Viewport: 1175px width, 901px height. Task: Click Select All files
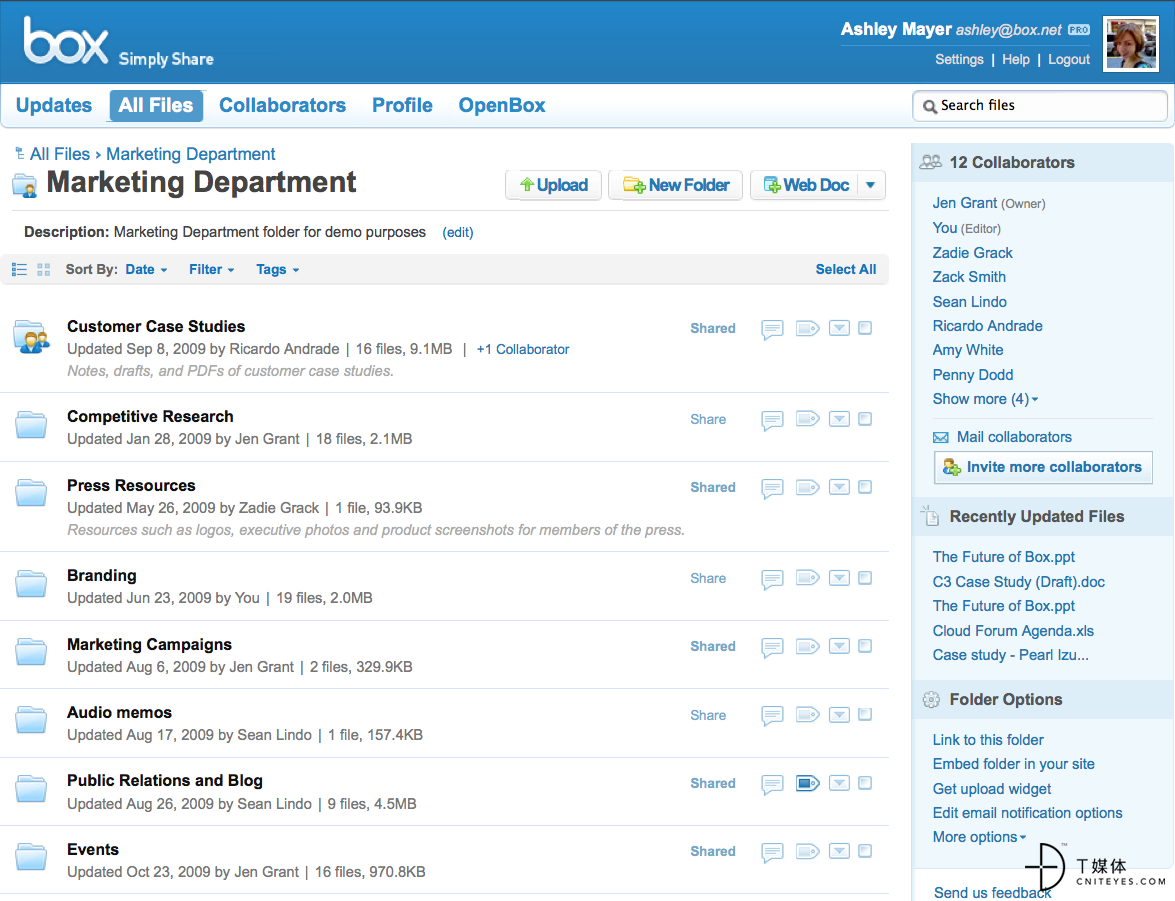[845, 270]
